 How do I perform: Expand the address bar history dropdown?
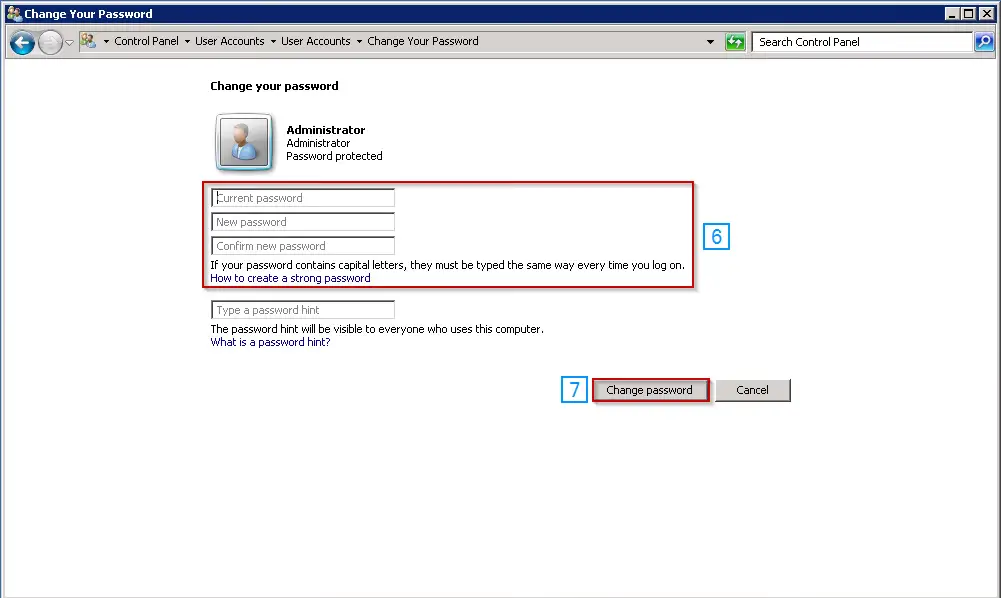point(711,42)
